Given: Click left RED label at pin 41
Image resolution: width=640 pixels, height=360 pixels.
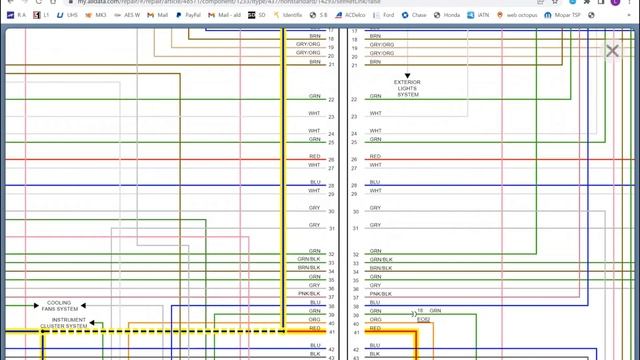Looking at the screenshot, I should [315, 328].
